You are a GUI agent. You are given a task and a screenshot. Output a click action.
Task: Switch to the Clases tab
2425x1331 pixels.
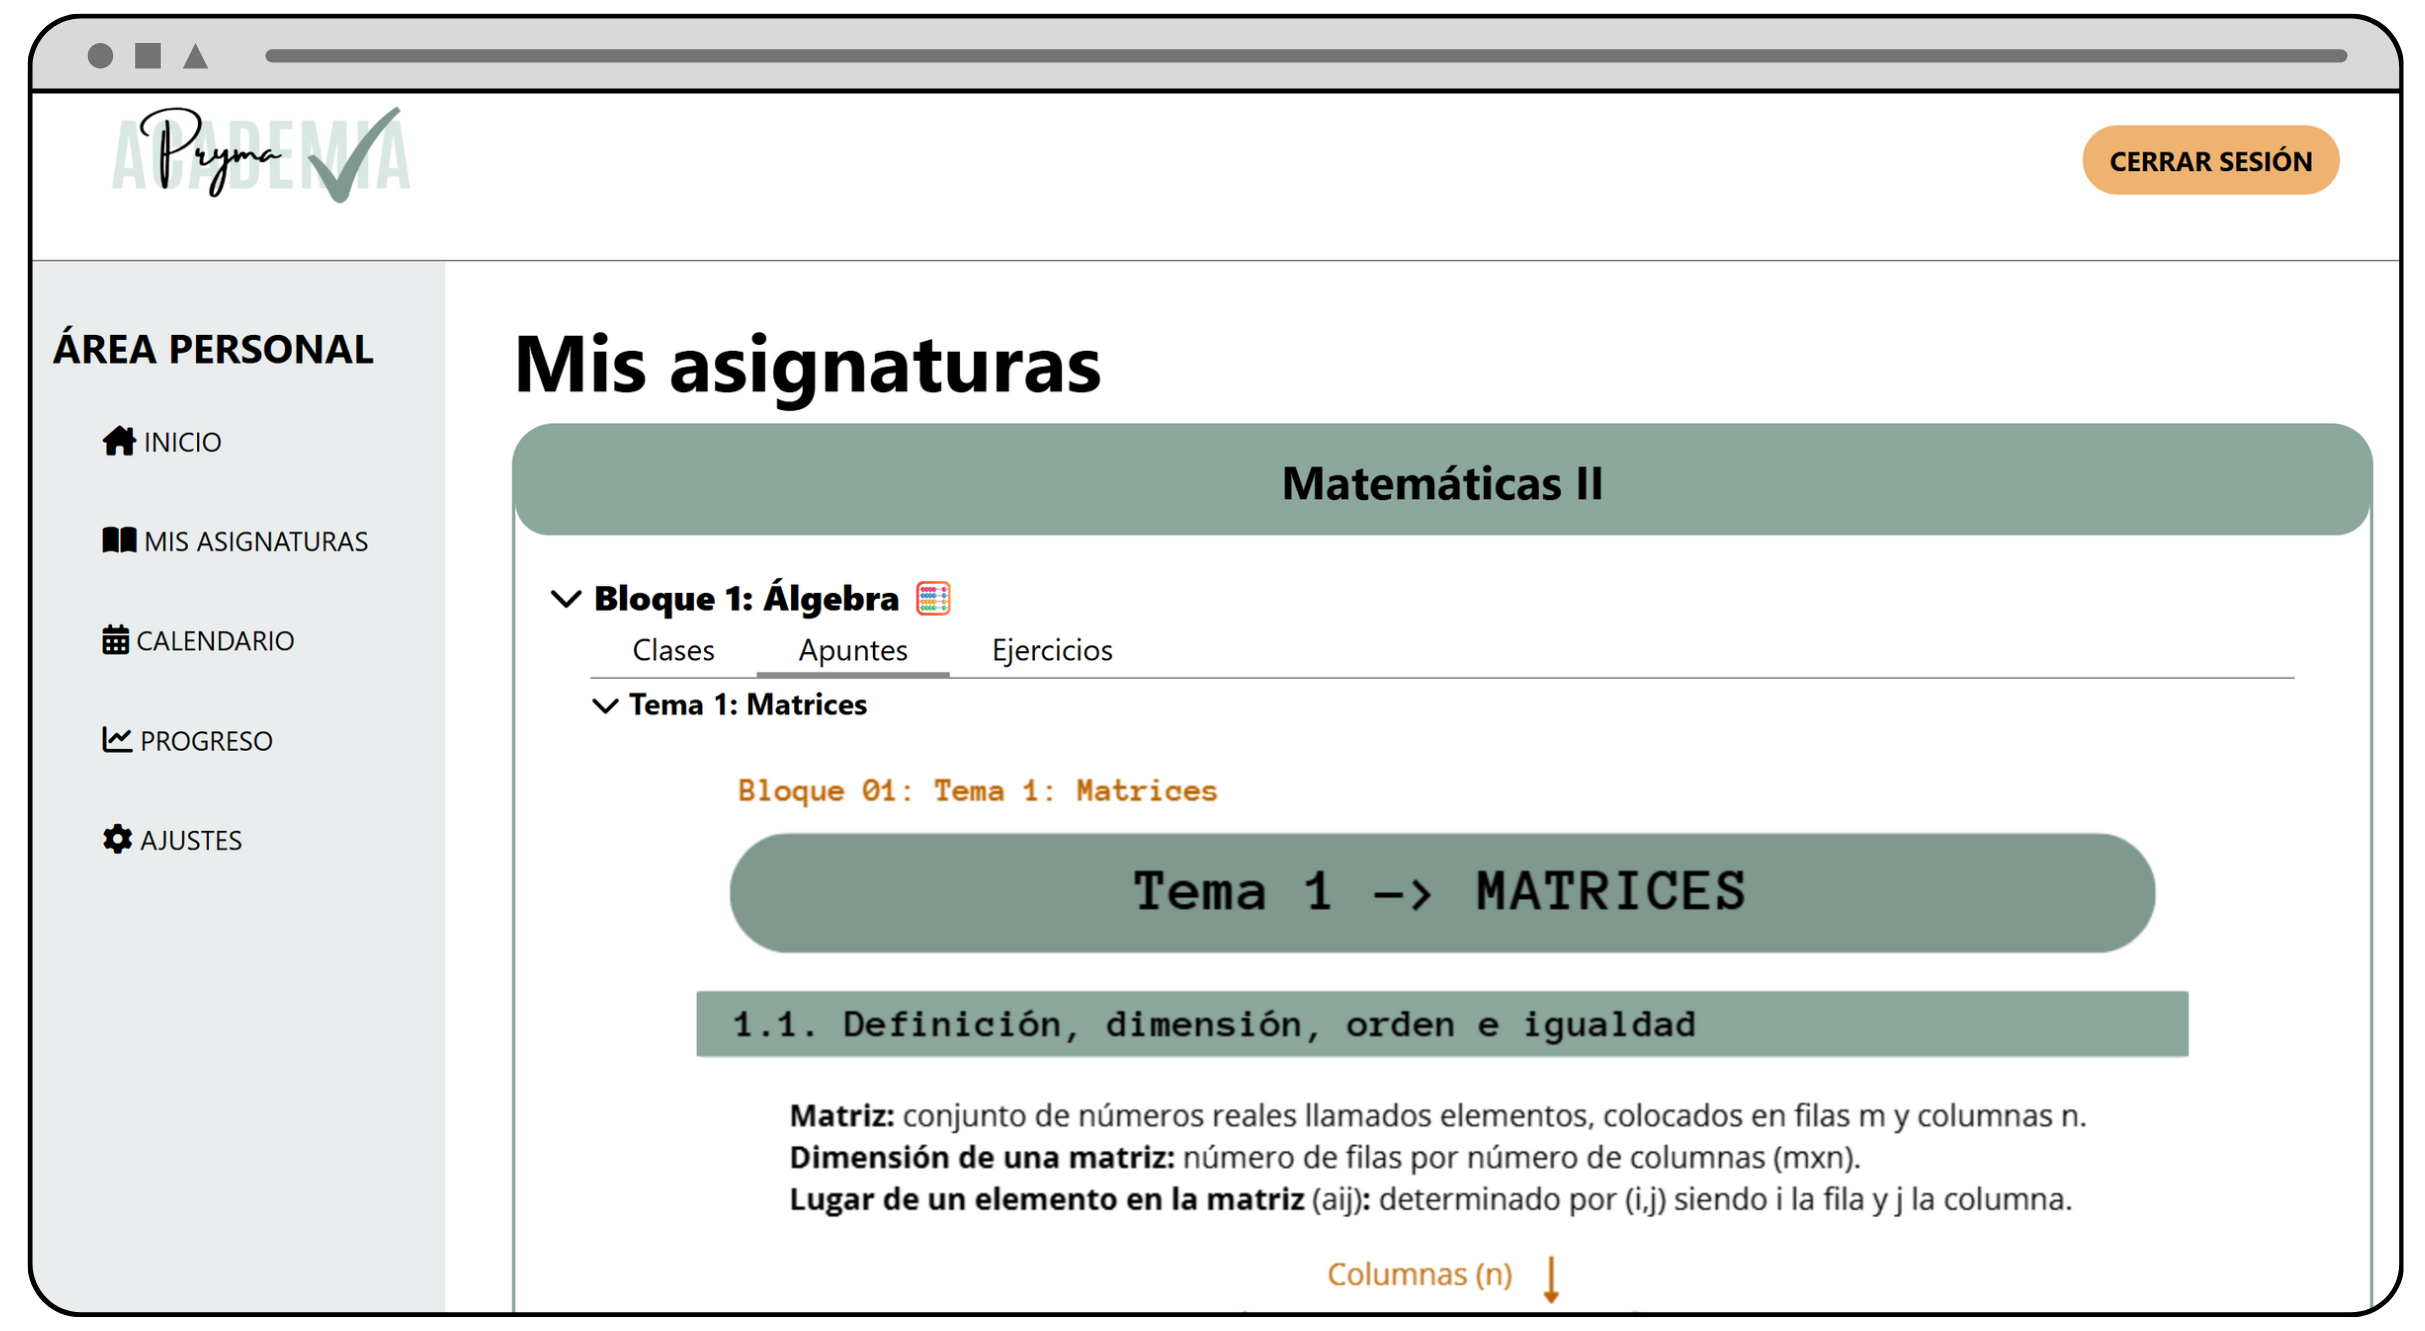[x=672, y=650]
